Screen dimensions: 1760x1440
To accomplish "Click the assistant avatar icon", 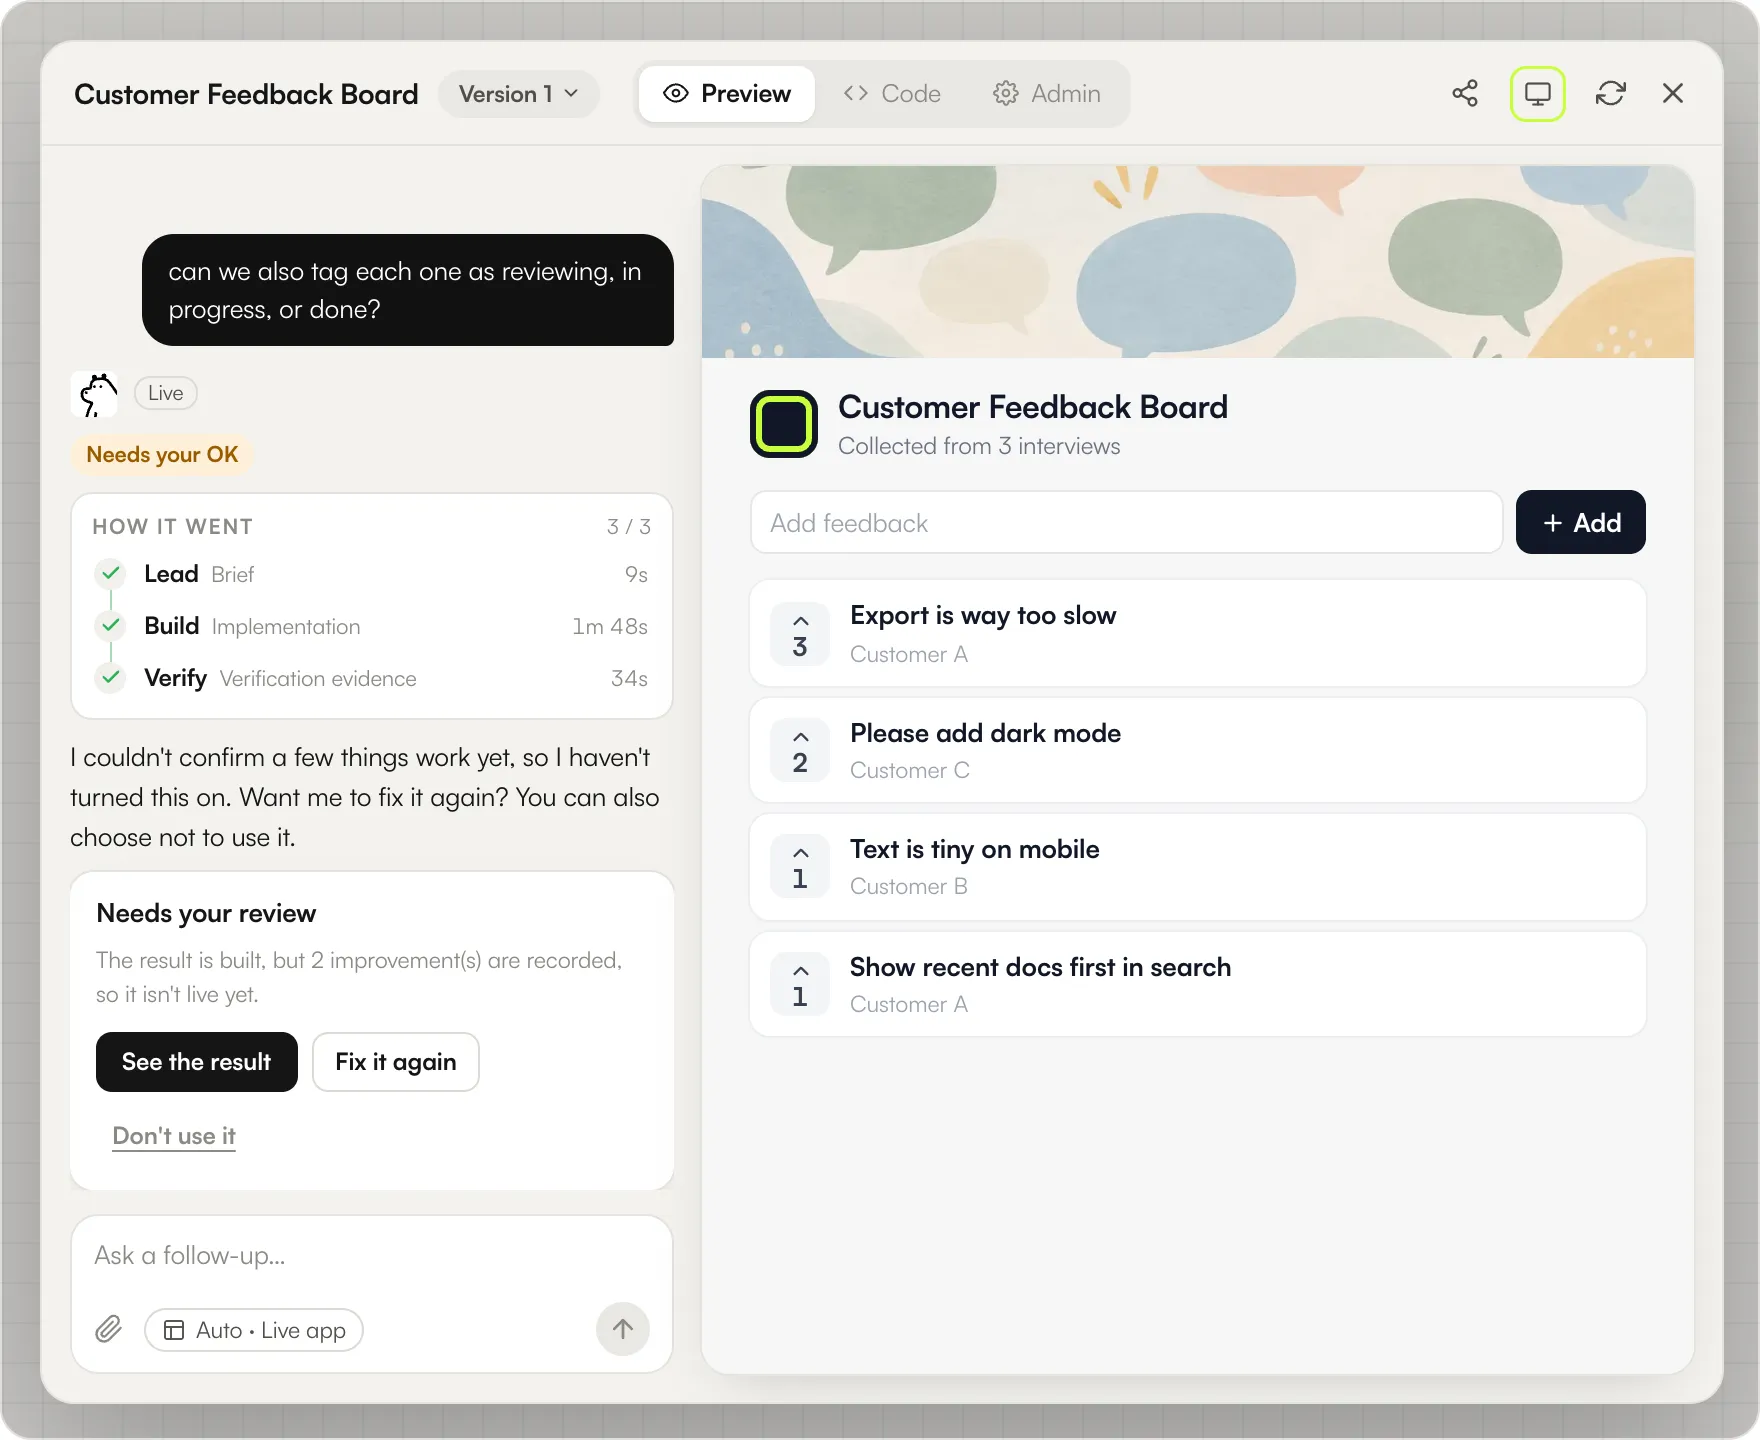I will (x=95, y=394).
